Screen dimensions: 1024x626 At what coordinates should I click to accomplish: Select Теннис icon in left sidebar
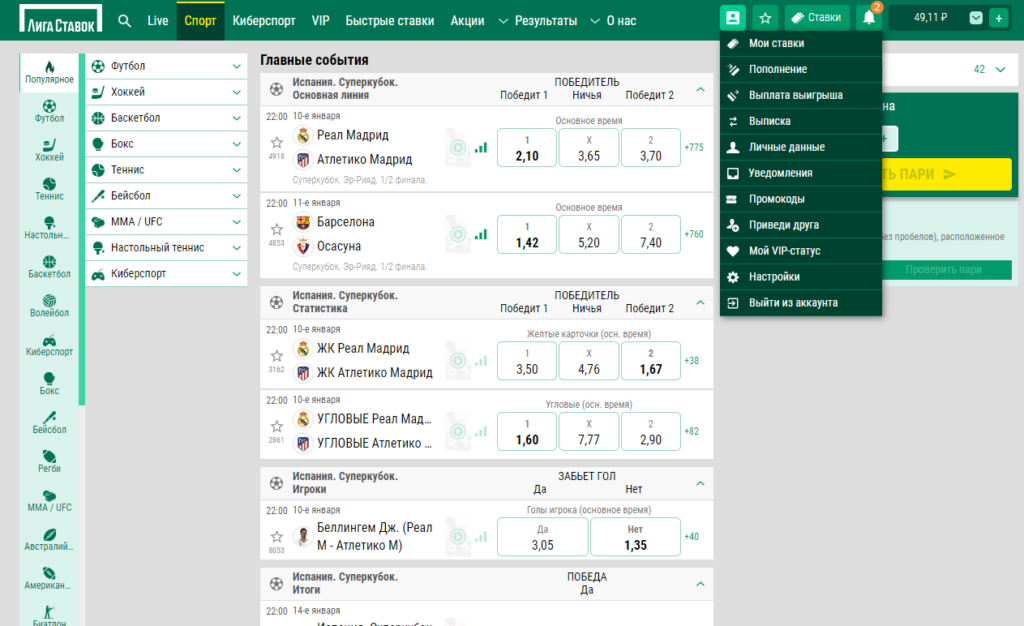click(50, 189)
